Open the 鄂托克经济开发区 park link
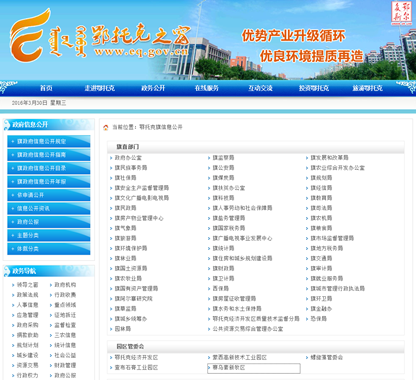The height and width of the screenshot is (380, 416). tap(136, 358)
